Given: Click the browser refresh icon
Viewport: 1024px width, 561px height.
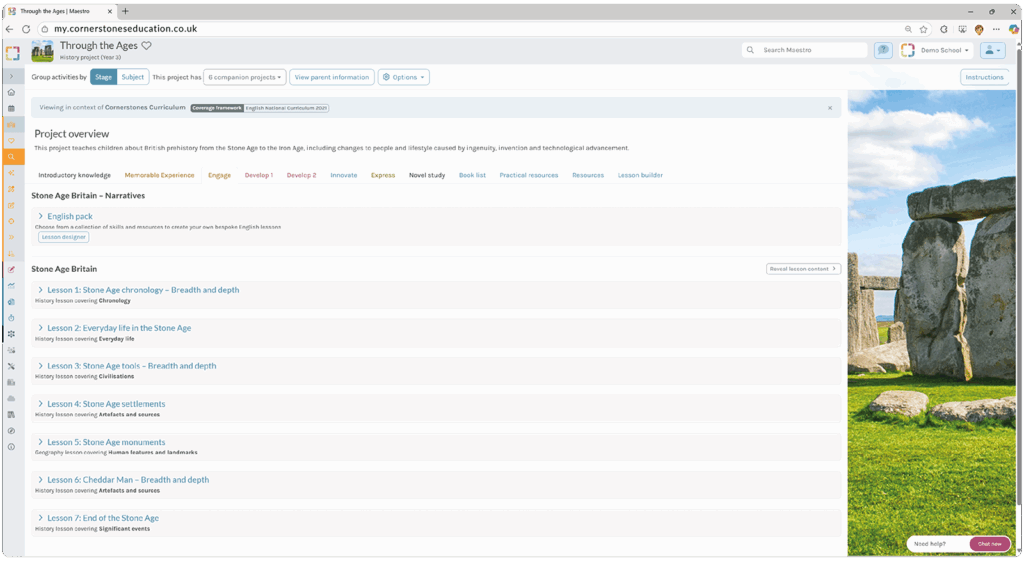Looking at the screenshot, I should 26,29.
